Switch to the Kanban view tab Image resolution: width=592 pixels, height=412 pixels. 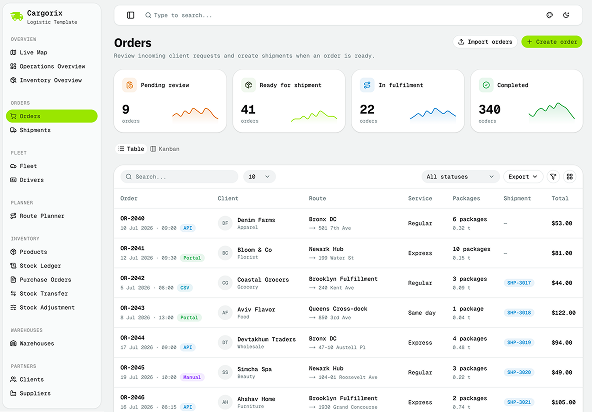pyautogui.click(x=165, y=149)
